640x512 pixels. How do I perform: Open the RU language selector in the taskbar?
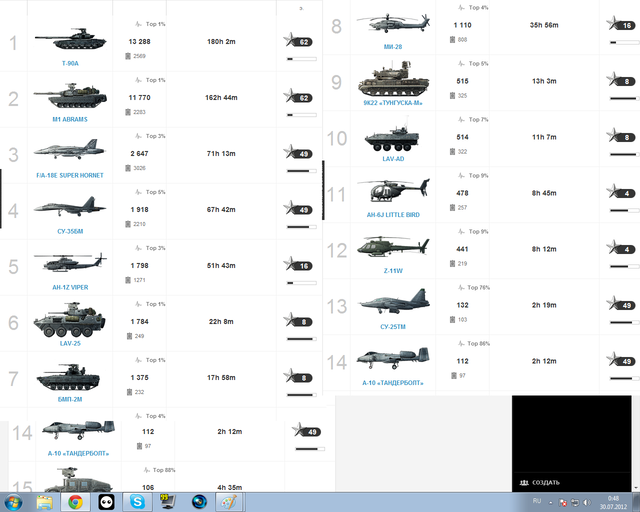(x=537, y=501)
